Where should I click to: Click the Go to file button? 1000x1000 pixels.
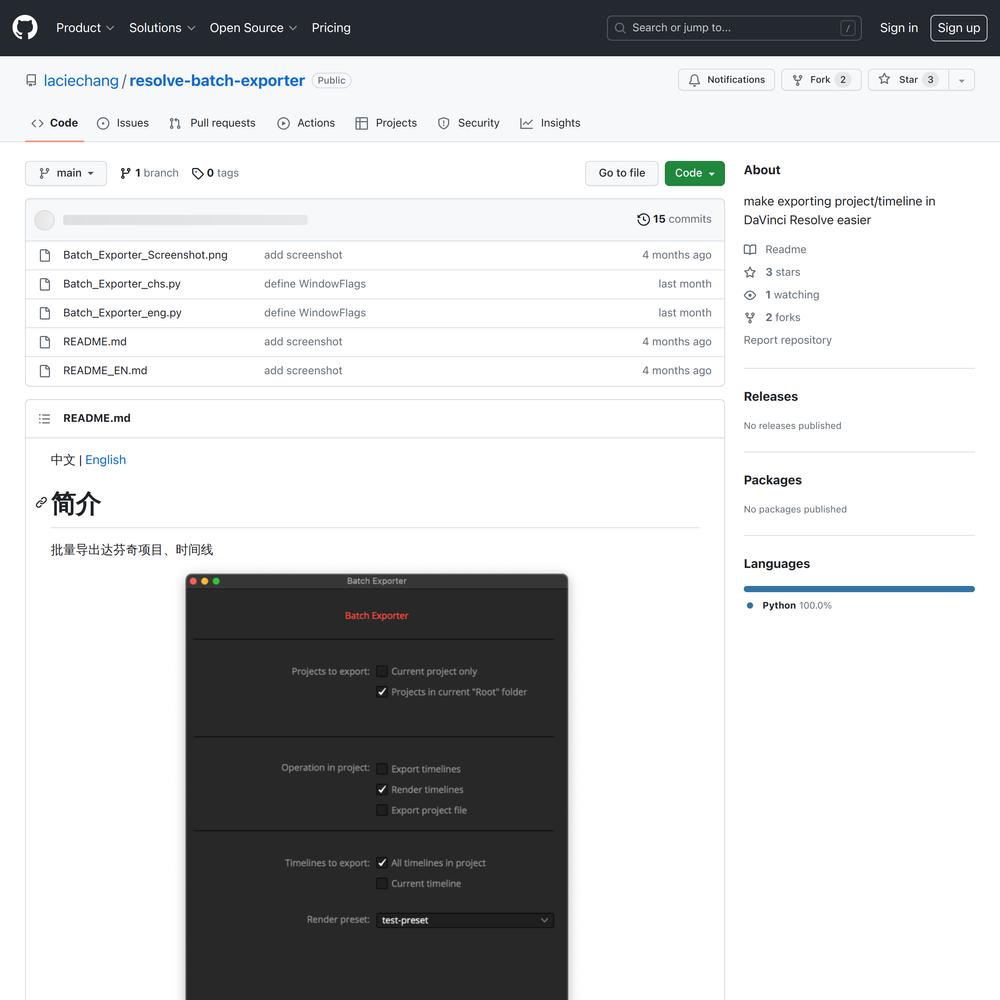tap(622, 173)
